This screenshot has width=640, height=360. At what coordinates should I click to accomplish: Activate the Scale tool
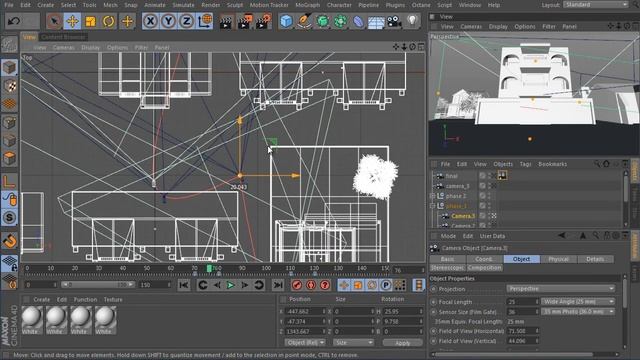pos(90,21)
